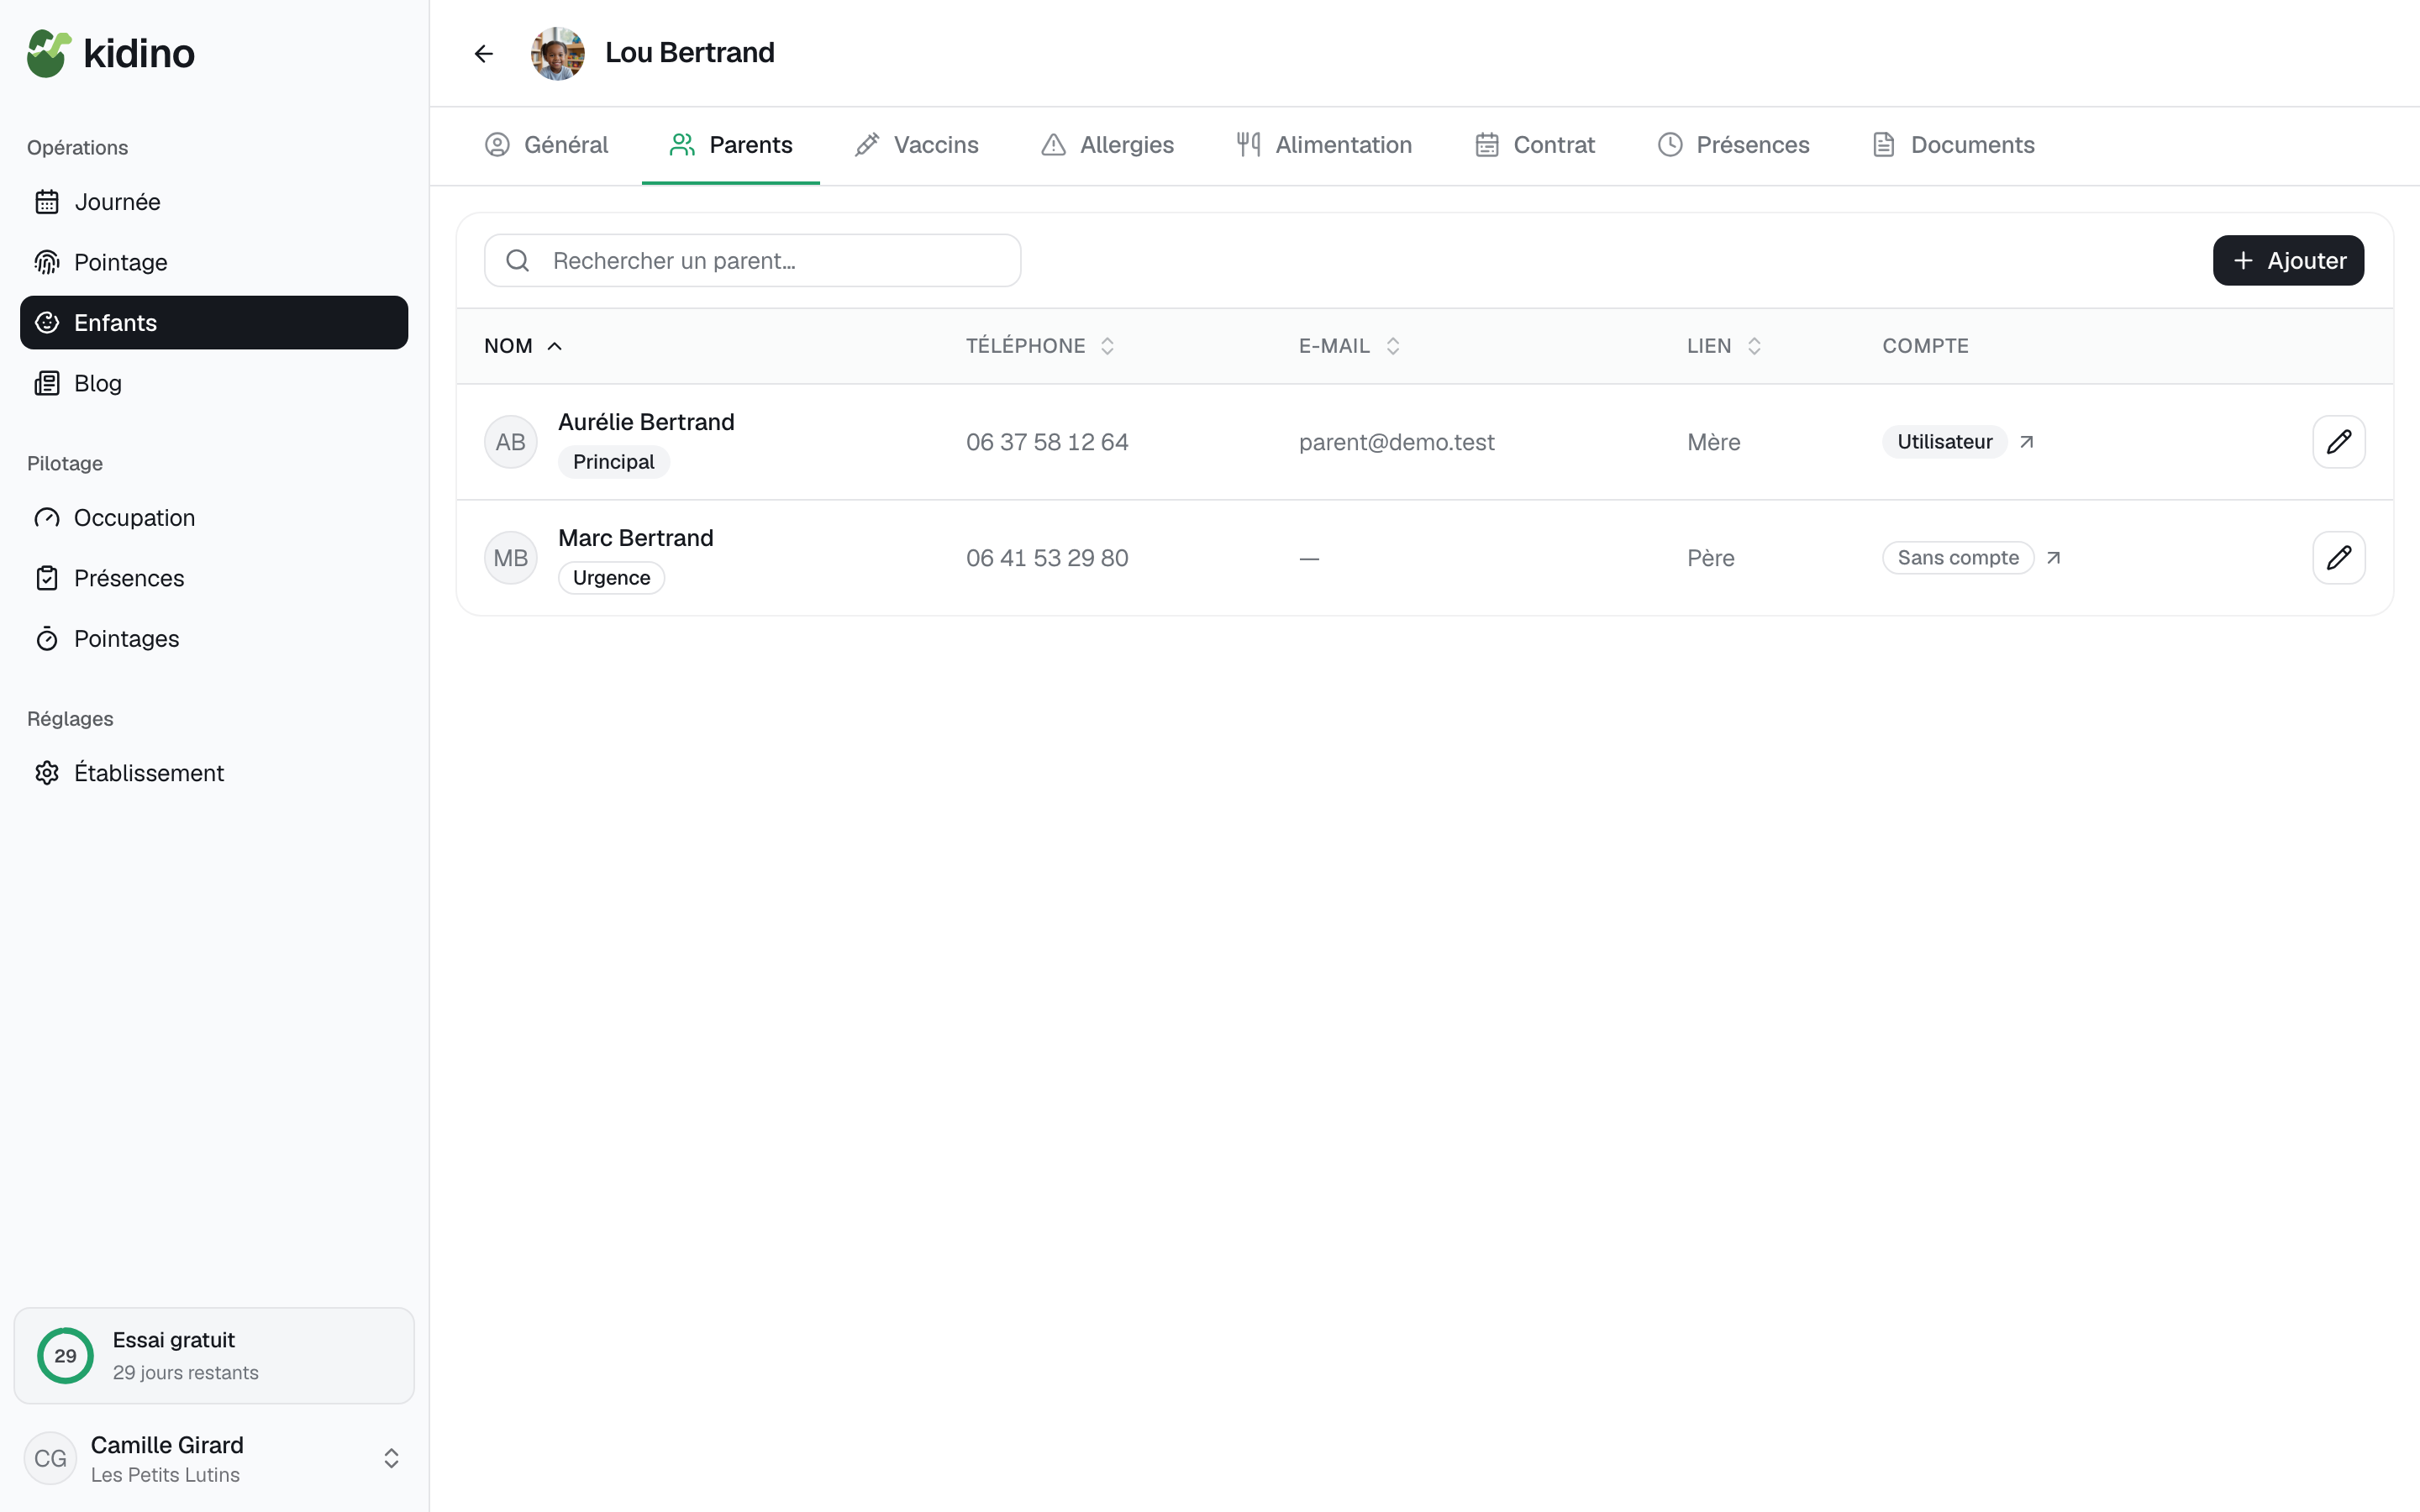Viewport: 2420px width, 1512px height.
Task: Open the Alimentation tab
Action: point(1324,145)
